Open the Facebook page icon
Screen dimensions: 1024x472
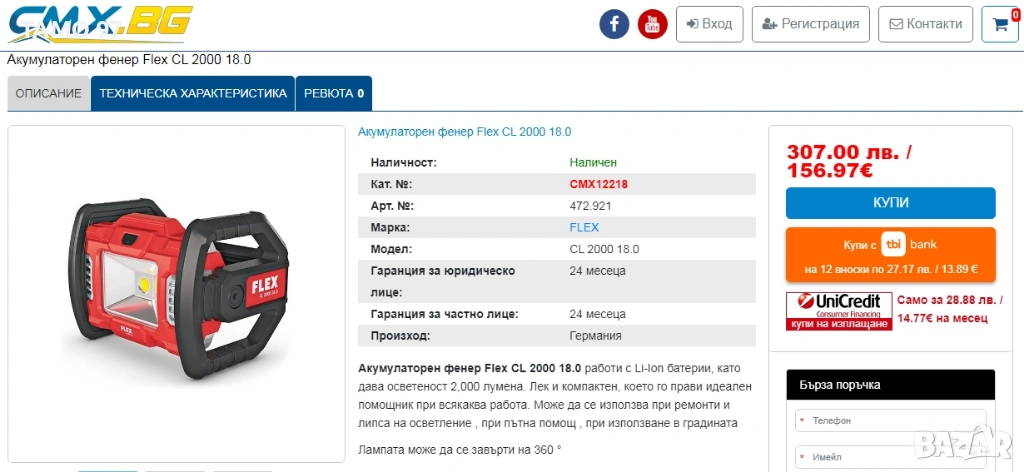pos(614,25)
